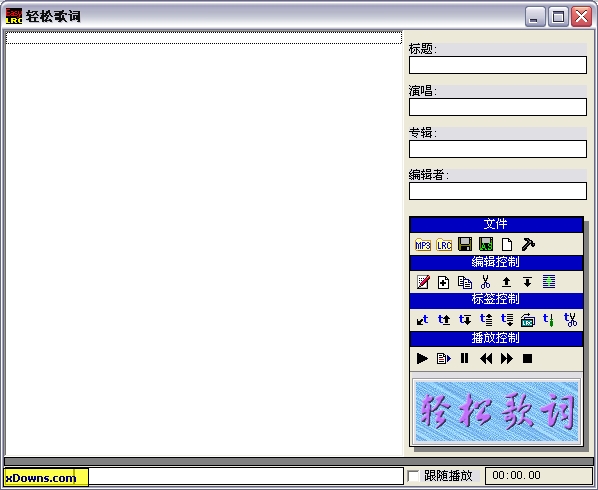The image size is (598, 490).
Task: Pause the playback
Action: tap(465, 358)
